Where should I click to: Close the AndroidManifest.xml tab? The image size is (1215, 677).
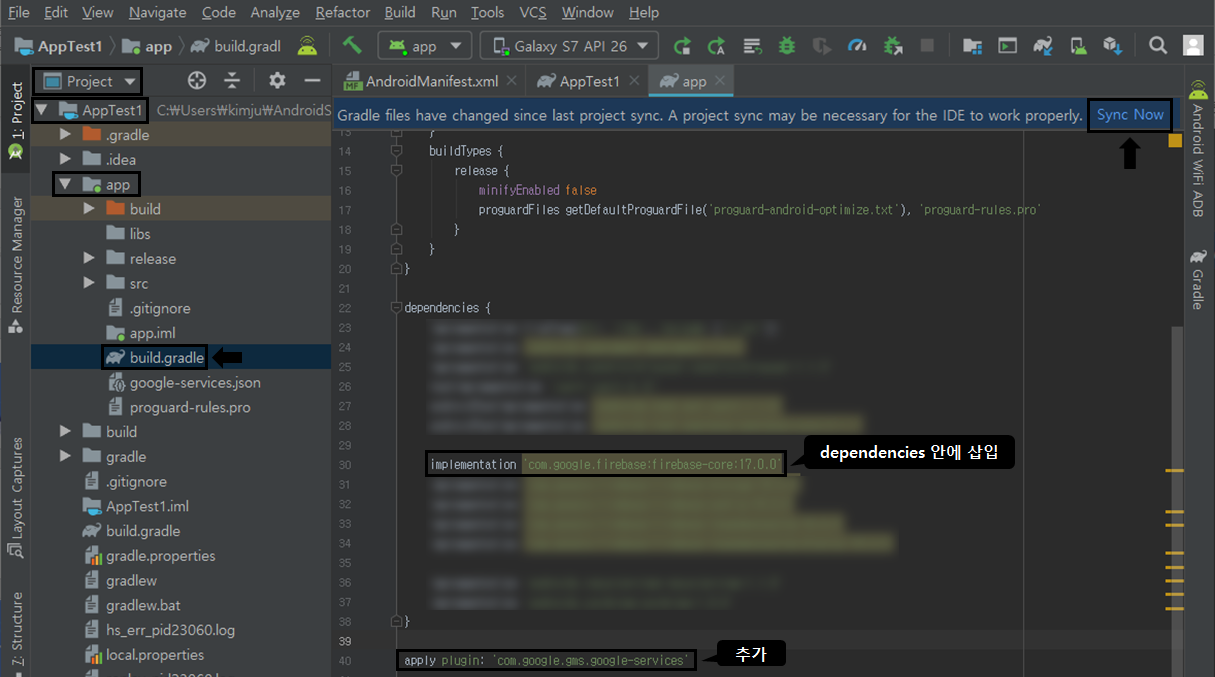512,81
